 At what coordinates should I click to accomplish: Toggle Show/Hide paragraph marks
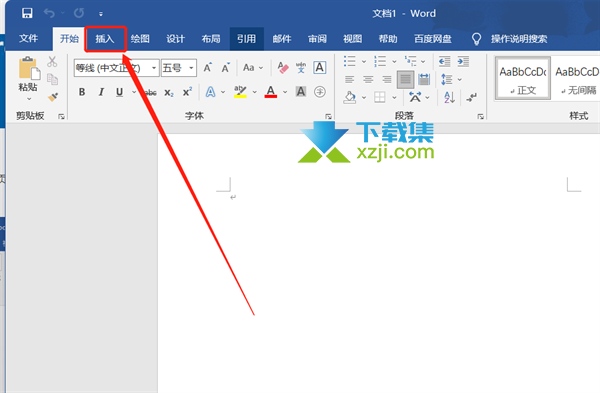(x=471, y=97)
